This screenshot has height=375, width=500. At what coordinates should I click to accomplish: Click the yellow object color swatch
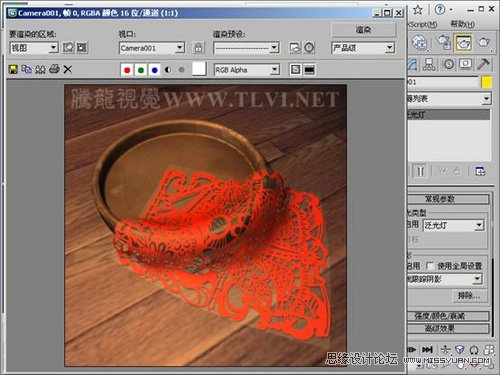[x=487, y=82]
